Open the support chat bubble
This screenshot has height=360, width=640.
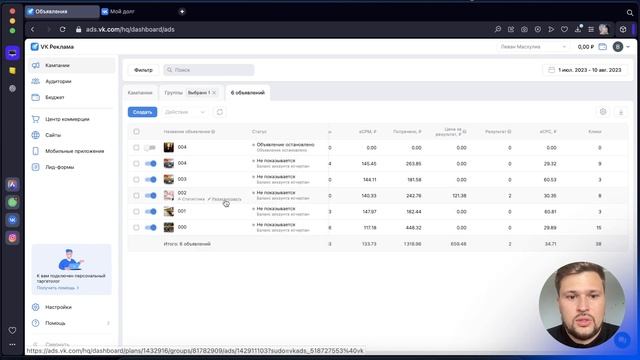coord(622,340)
